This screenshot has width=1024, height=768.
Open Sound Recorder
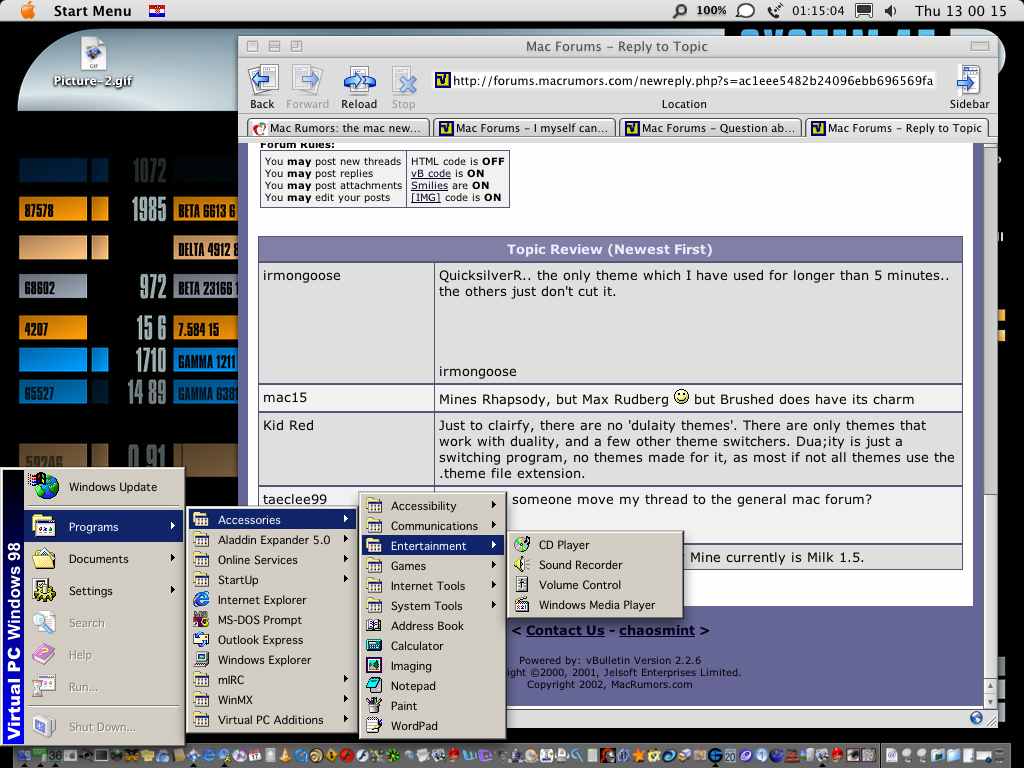pos(580,565)
